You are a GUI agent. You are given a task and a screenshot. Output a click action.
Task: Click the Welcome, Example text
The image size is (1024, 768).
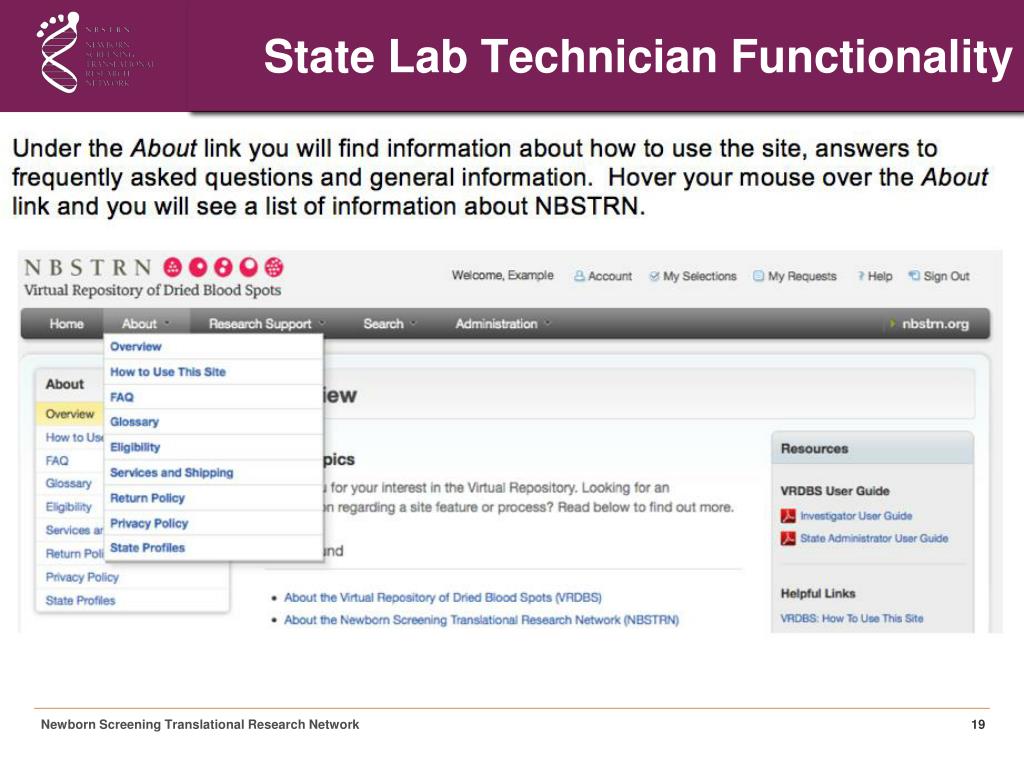[x=502, y=276]
